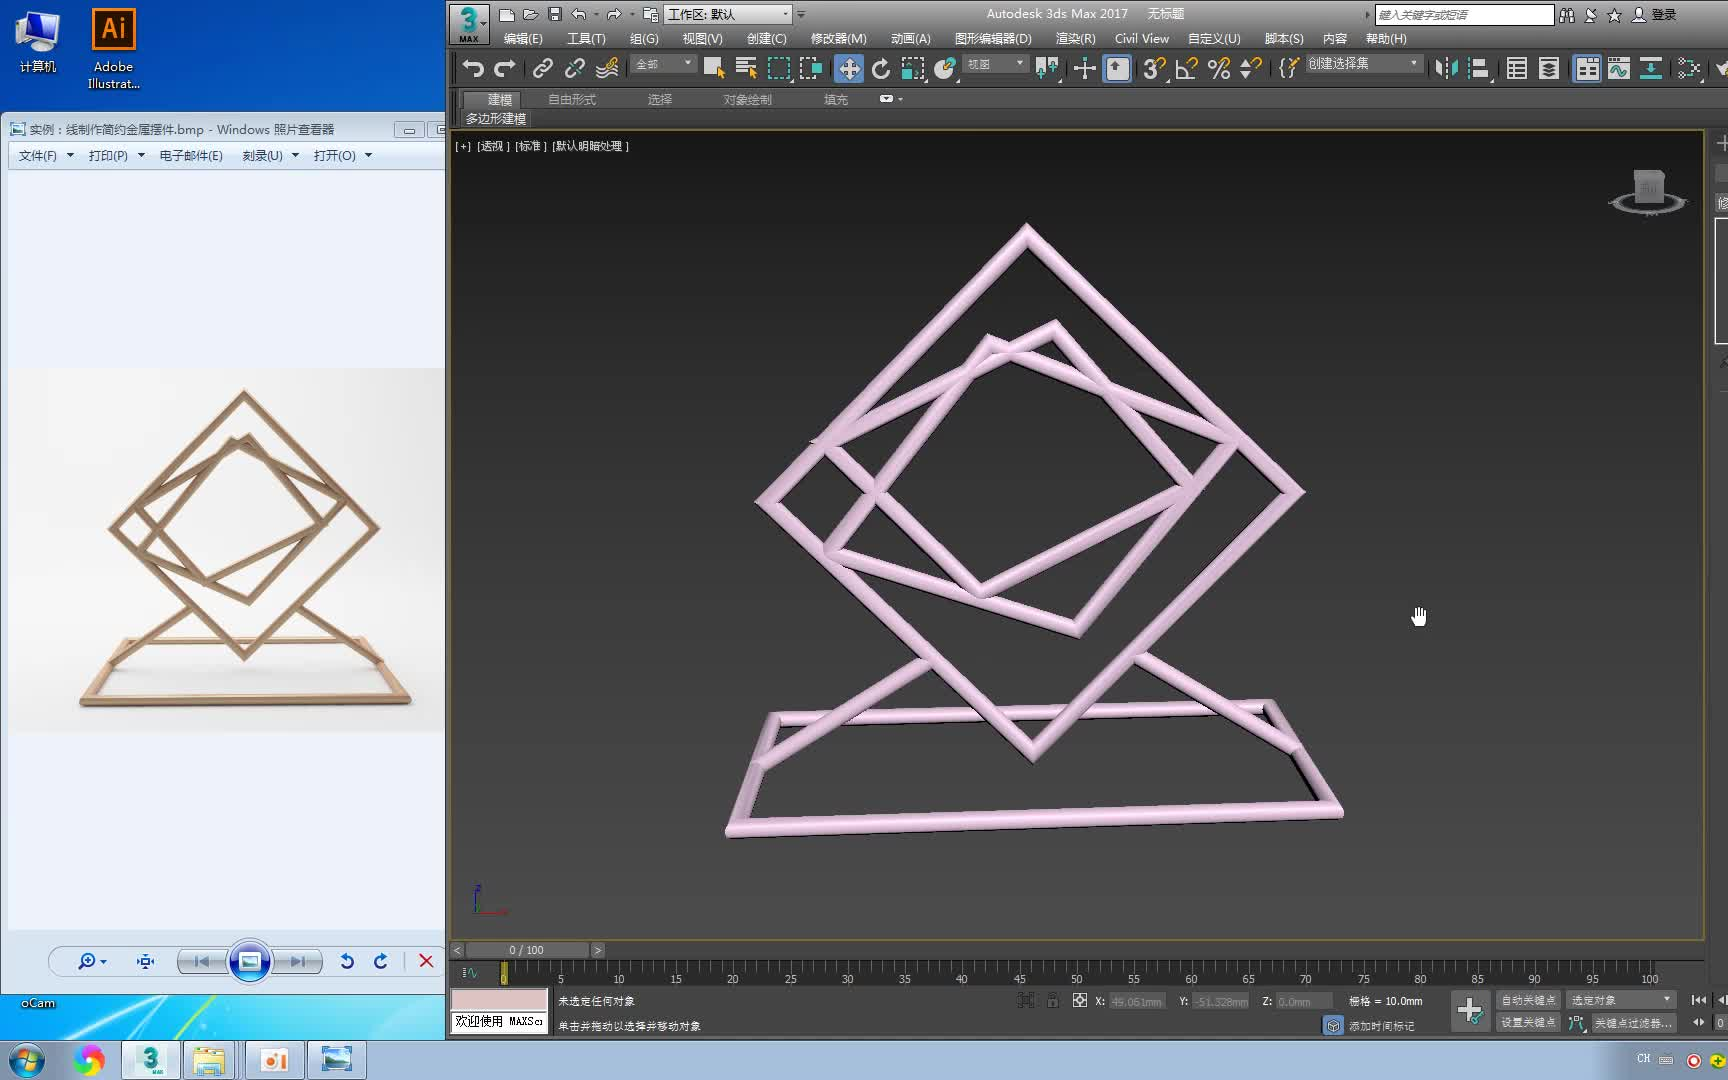Enable 自动关键点 auto key mode

(x=1527, y=999)
